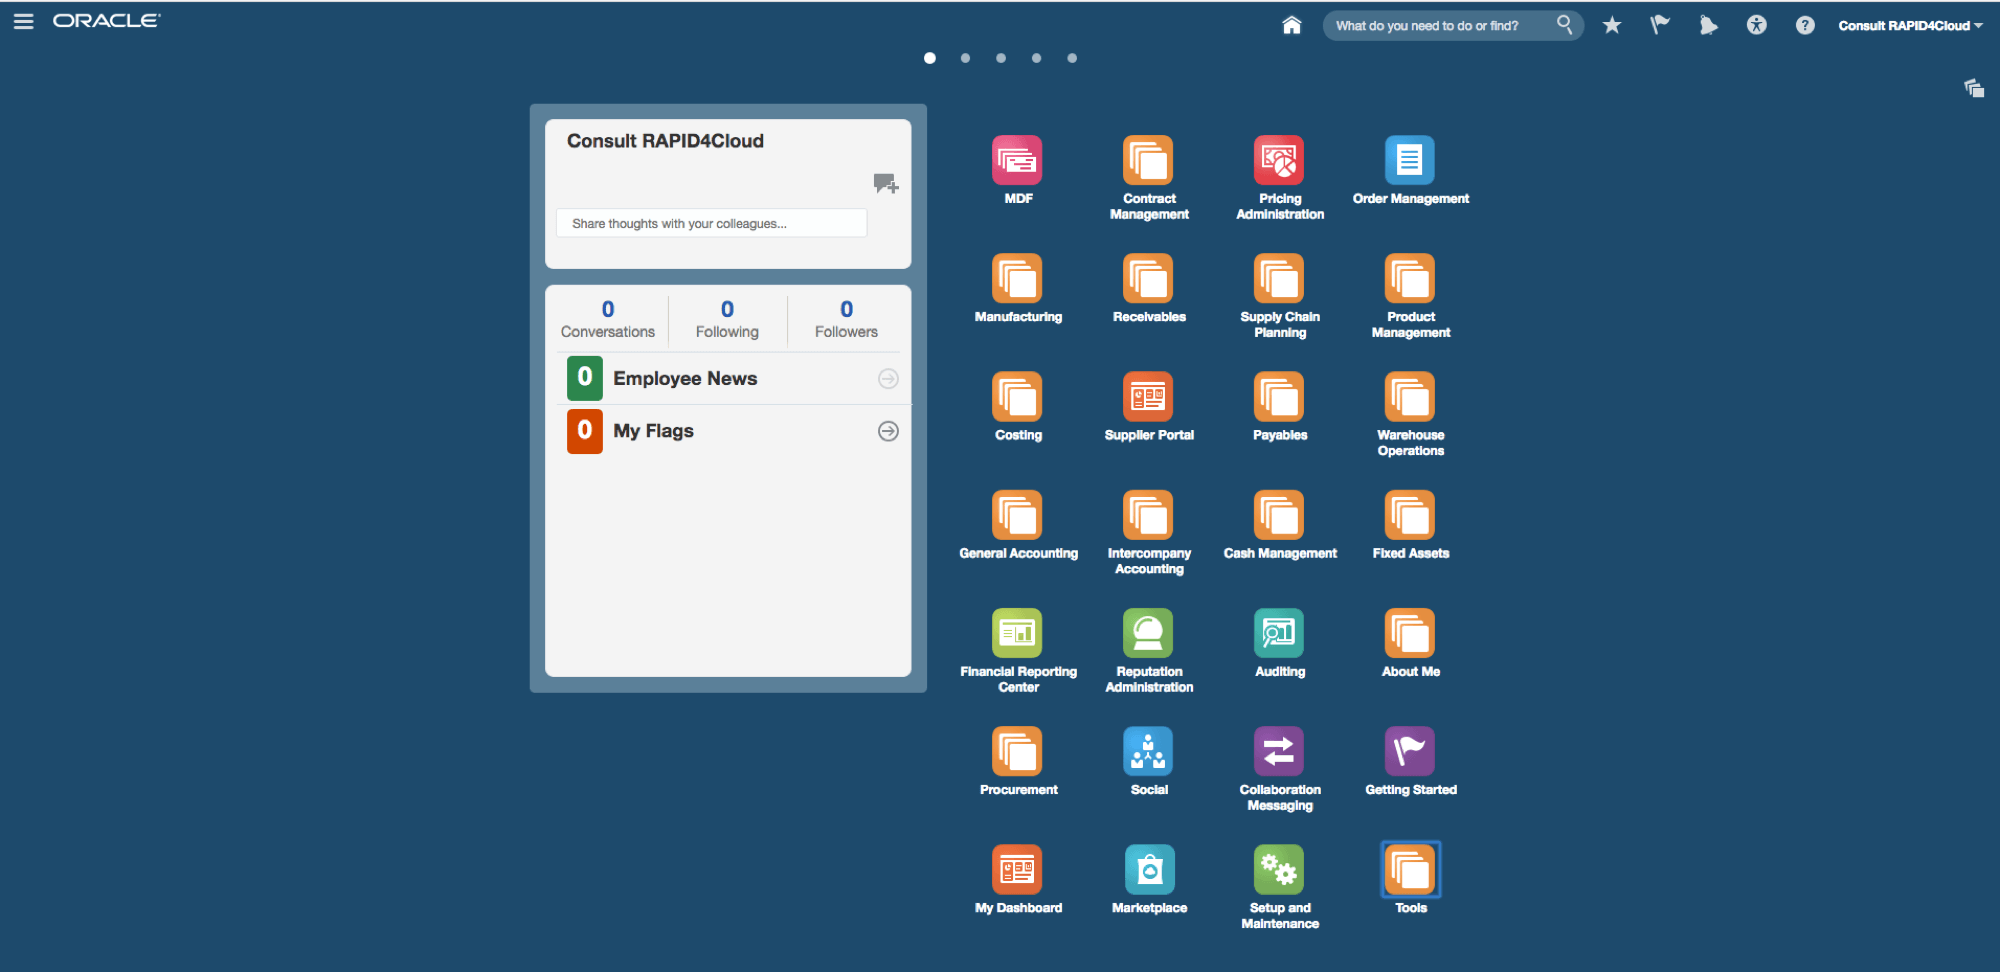View the Following count
Screen dimensions: 2000x972
(x=727, y=320)
